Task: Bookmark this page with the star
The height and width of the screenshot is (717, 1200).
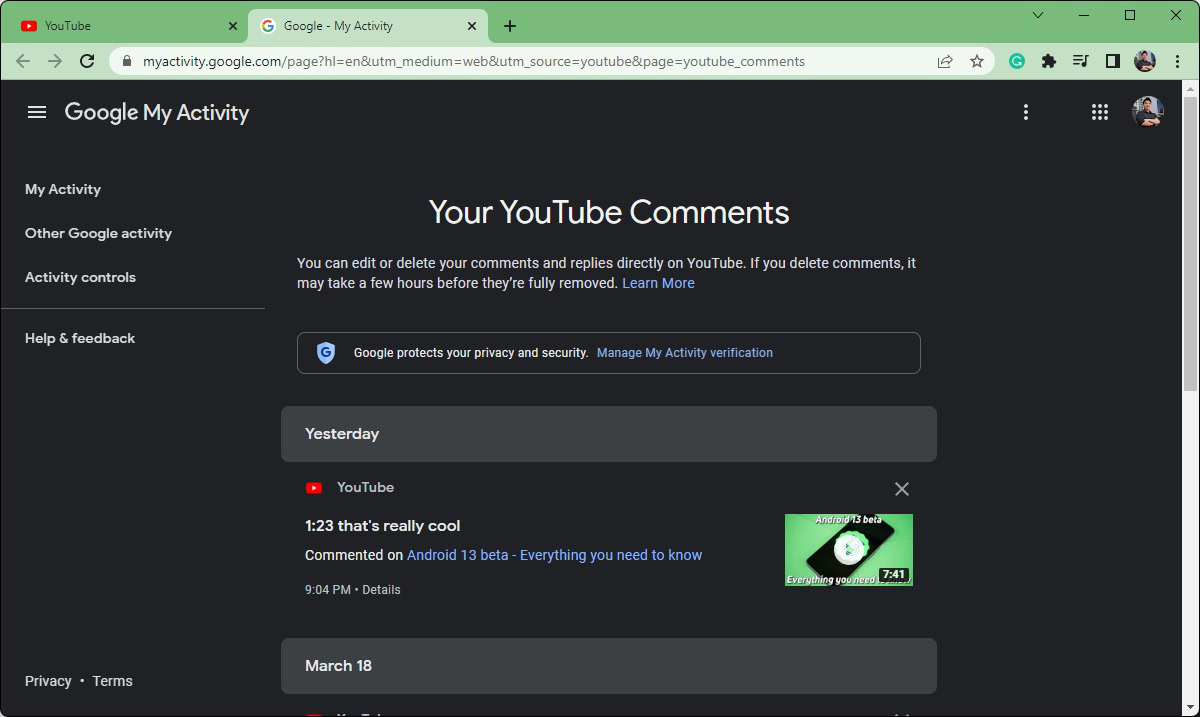Action: point(977,61)
